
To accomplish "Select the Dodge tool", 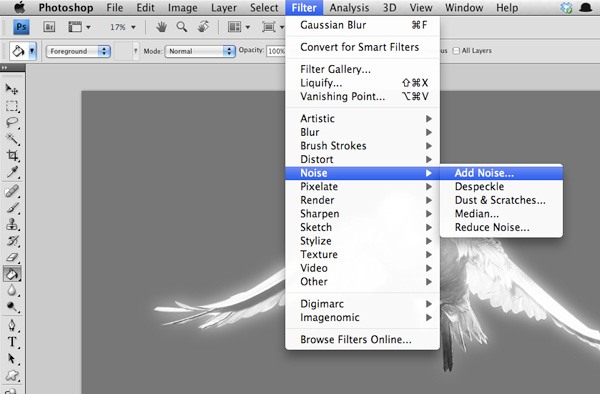I will tap(12, 307).
